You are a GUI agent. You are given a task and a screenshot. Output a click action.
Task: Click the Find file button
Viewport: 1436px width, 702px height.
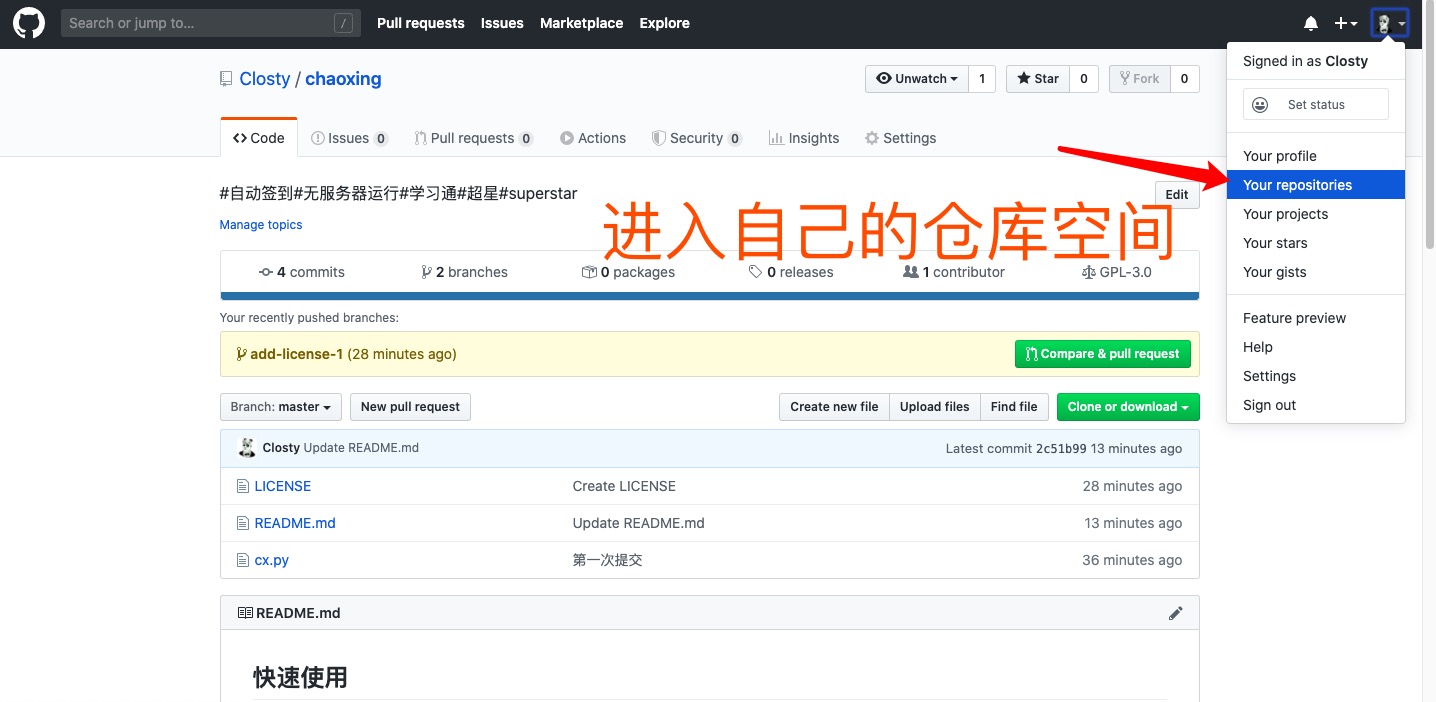pos(1014,407)
